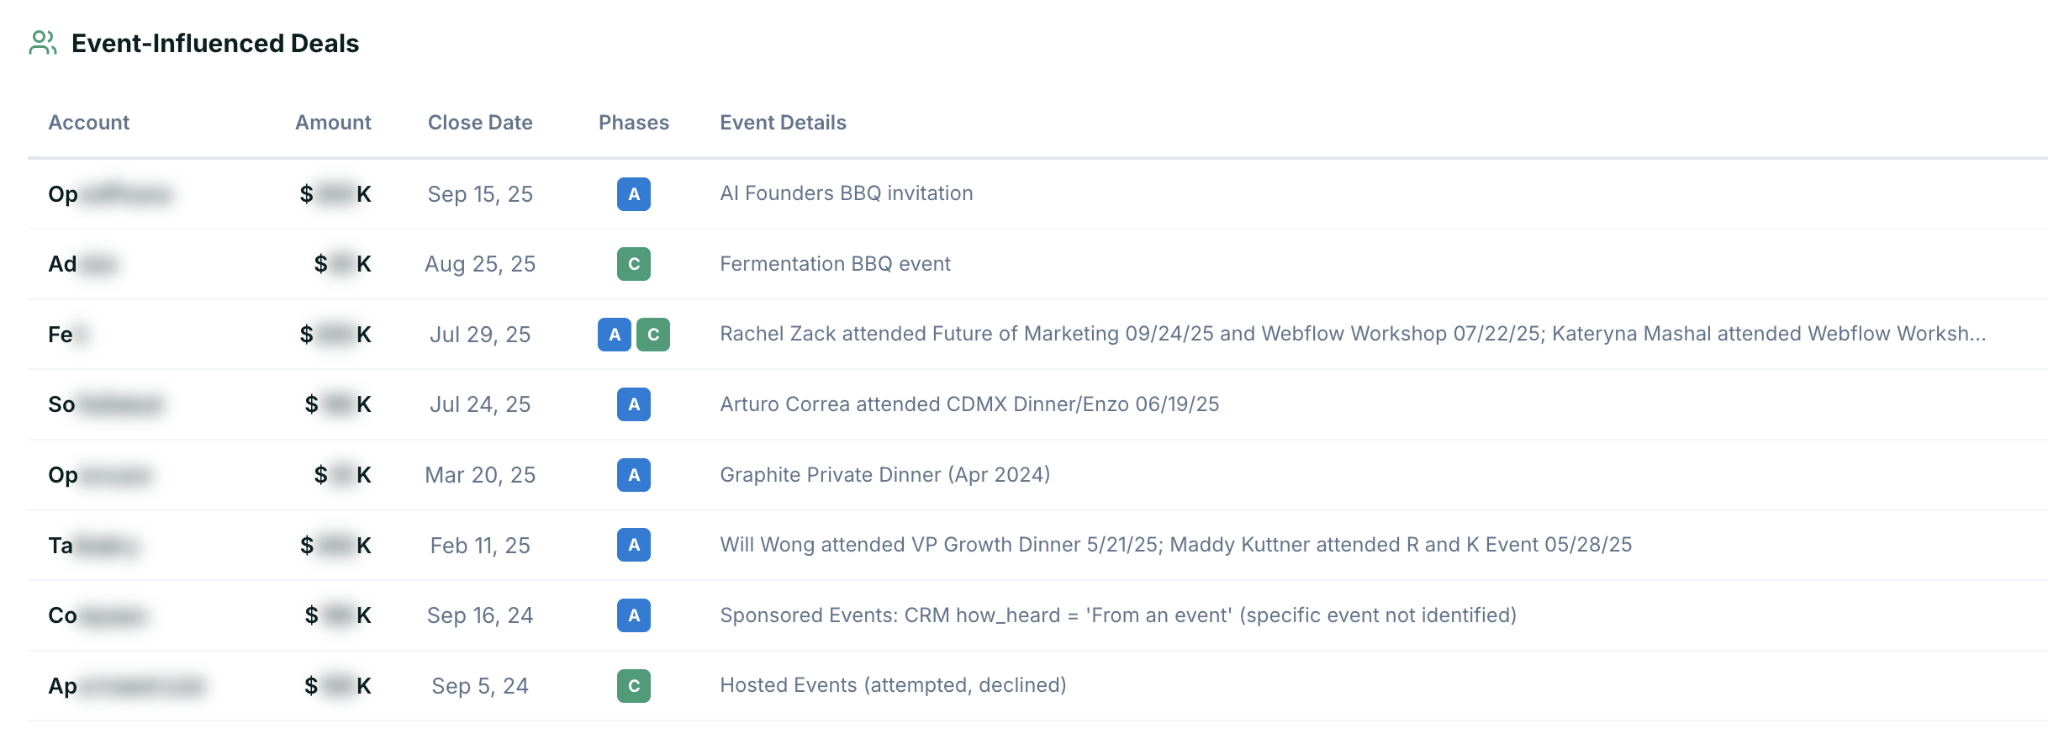The image size is (2048, 733).
Task: Click the Close Date column header
Action: tap(480, 122)
